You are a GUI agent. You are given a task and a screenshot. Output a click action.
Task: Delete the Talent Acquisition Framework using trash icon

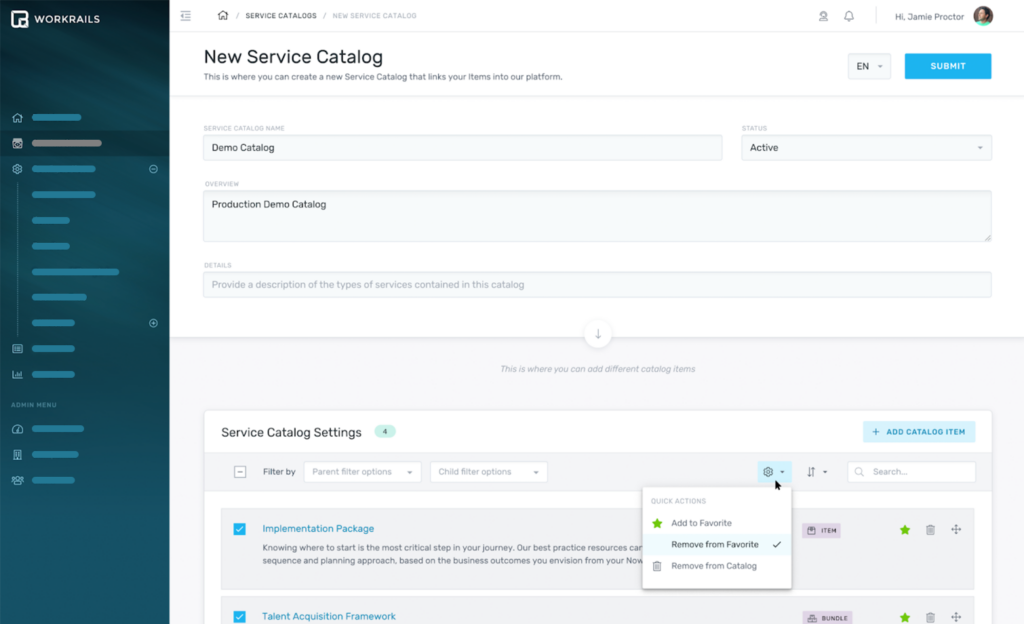[929, 618]
